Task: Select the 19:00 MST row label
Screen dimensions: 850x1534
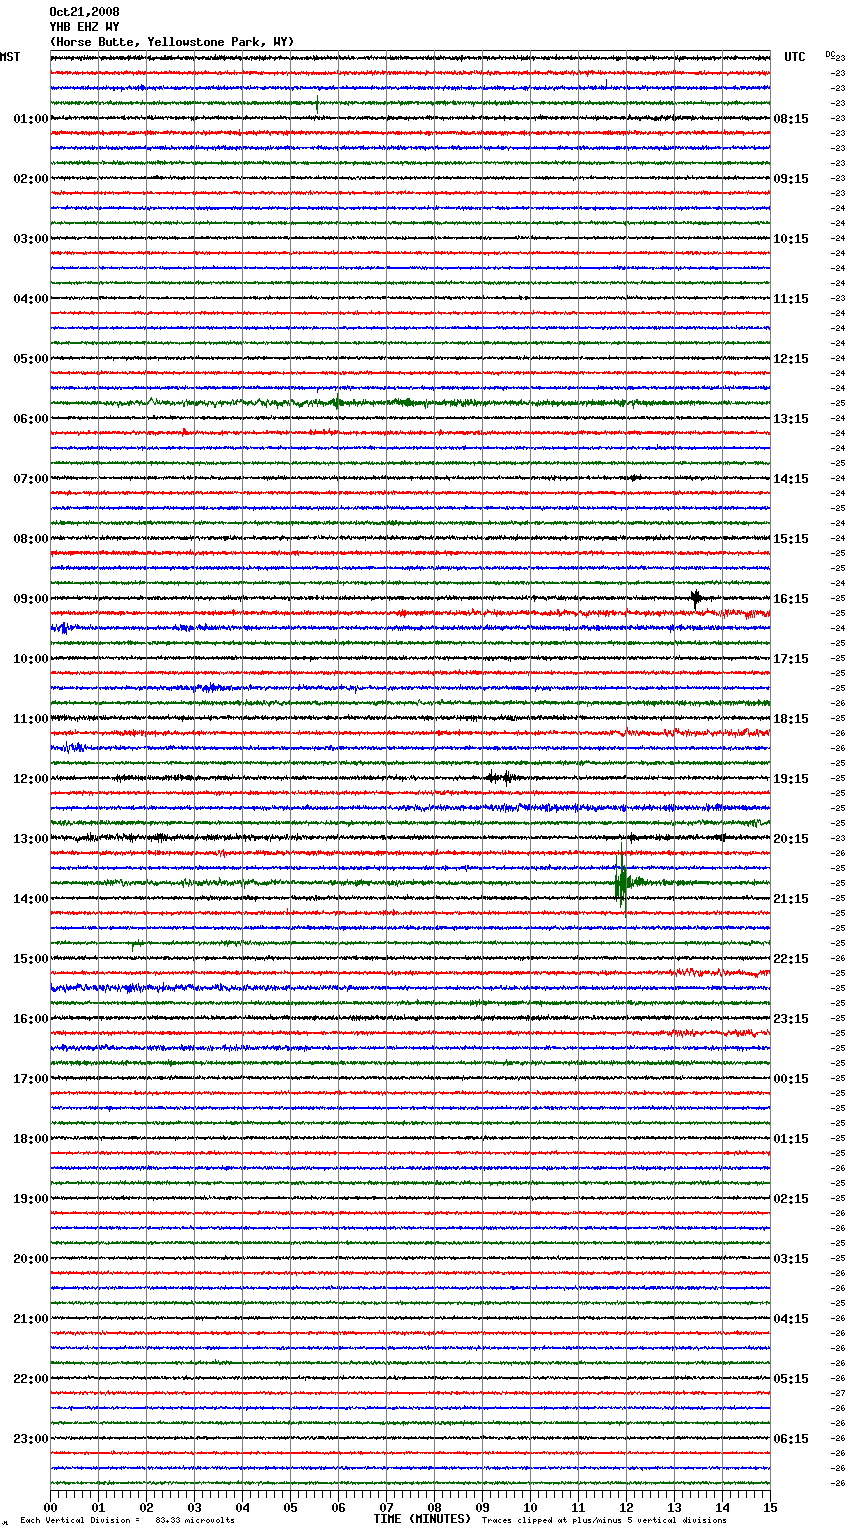Action: coord(31,1199)
